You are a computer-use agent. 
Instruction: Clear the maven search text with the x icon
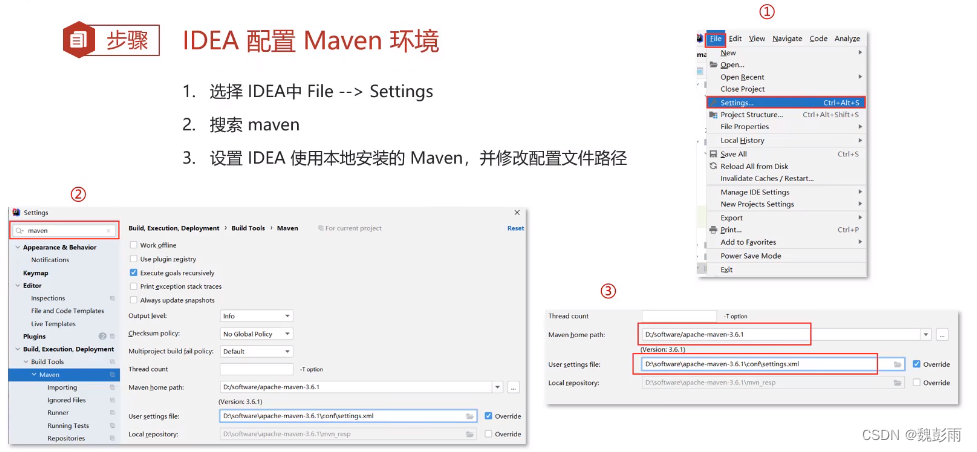click(108, 231)
